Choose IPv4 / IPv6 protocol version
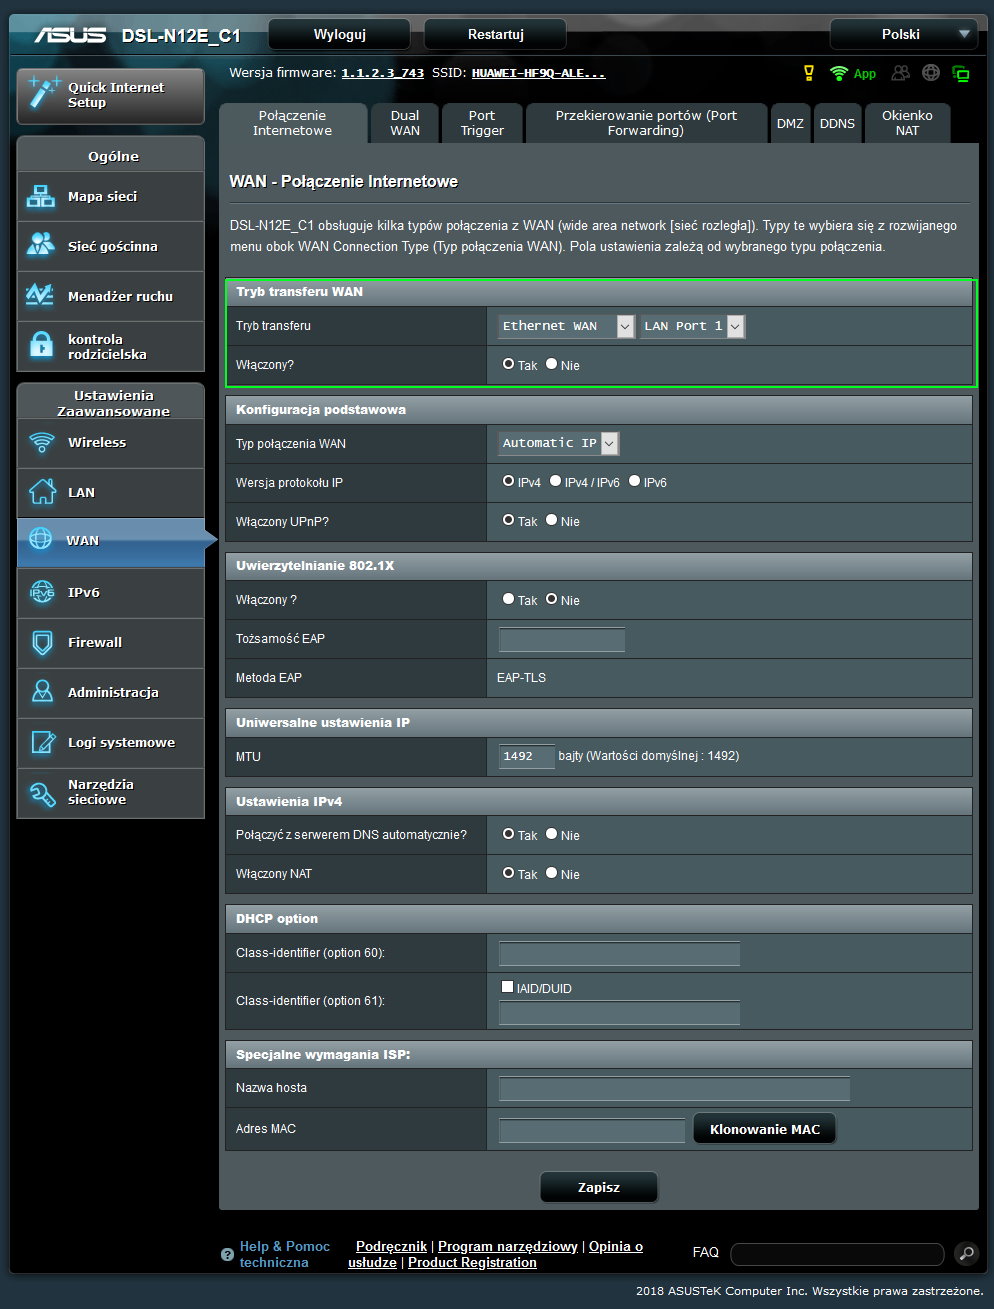 555,481
